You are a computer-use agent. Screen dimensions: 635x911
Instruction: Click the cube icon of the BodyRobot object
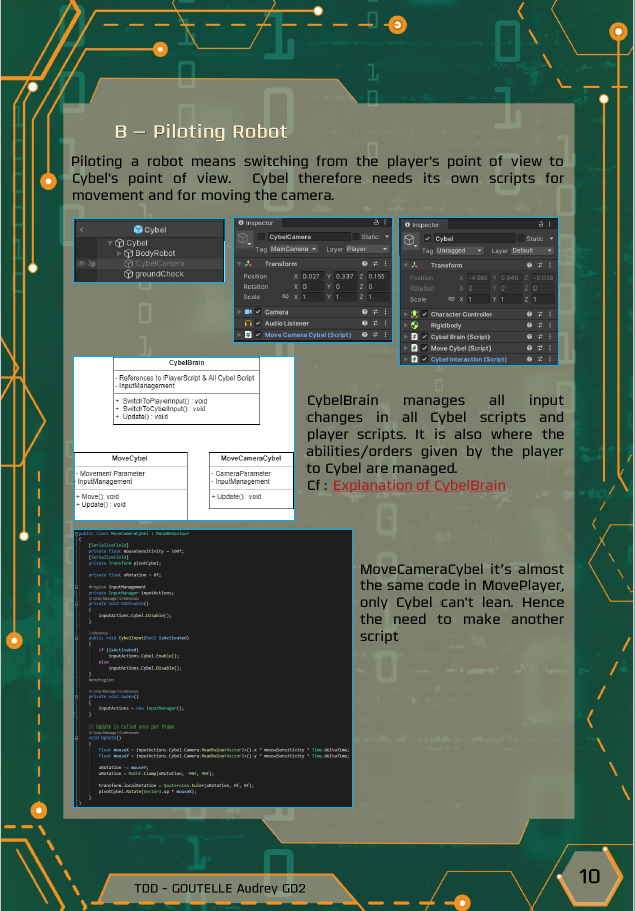[x=129, y=253]
